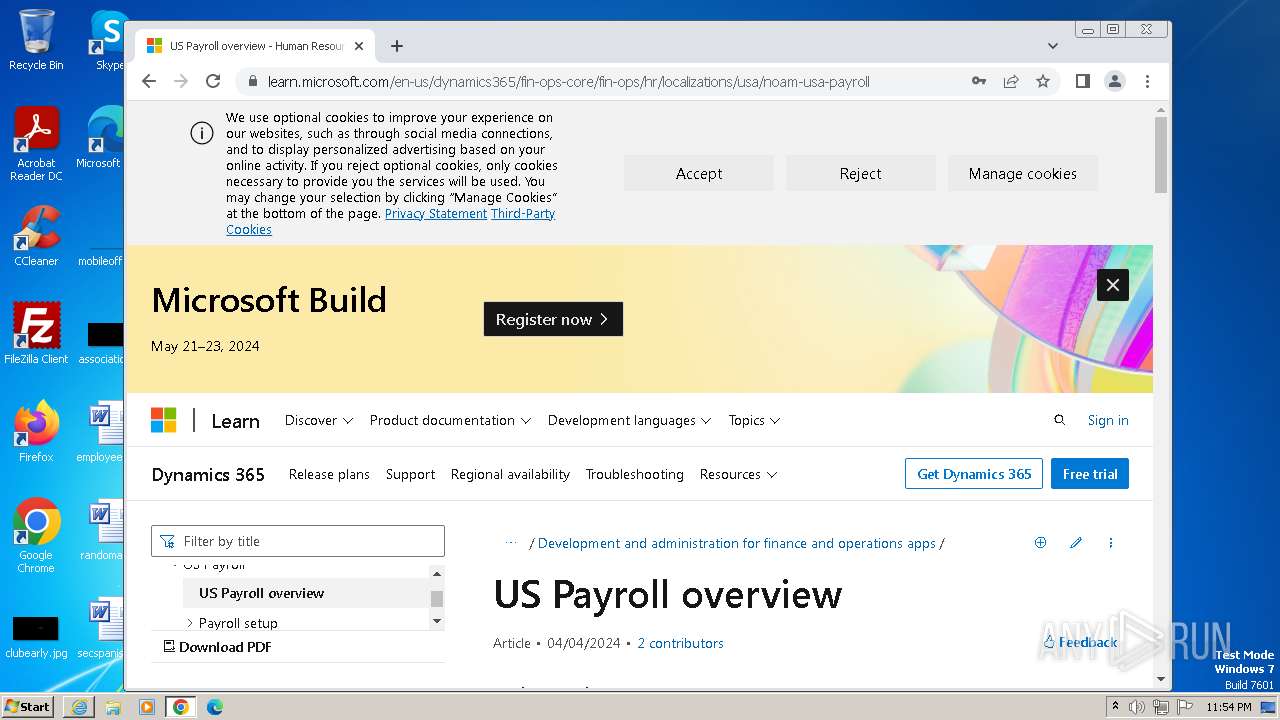
Task: Open article more options three dots
Action: pyautogui.click(x=1111, y=543)
